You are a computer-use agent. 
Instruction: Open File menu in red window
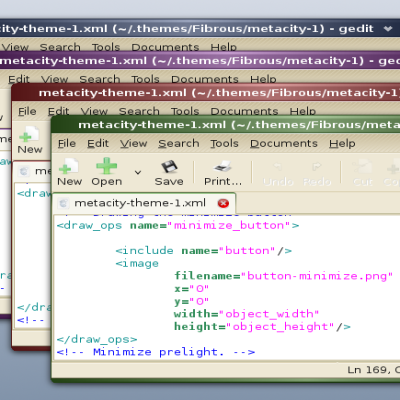[x=27, y=111]
